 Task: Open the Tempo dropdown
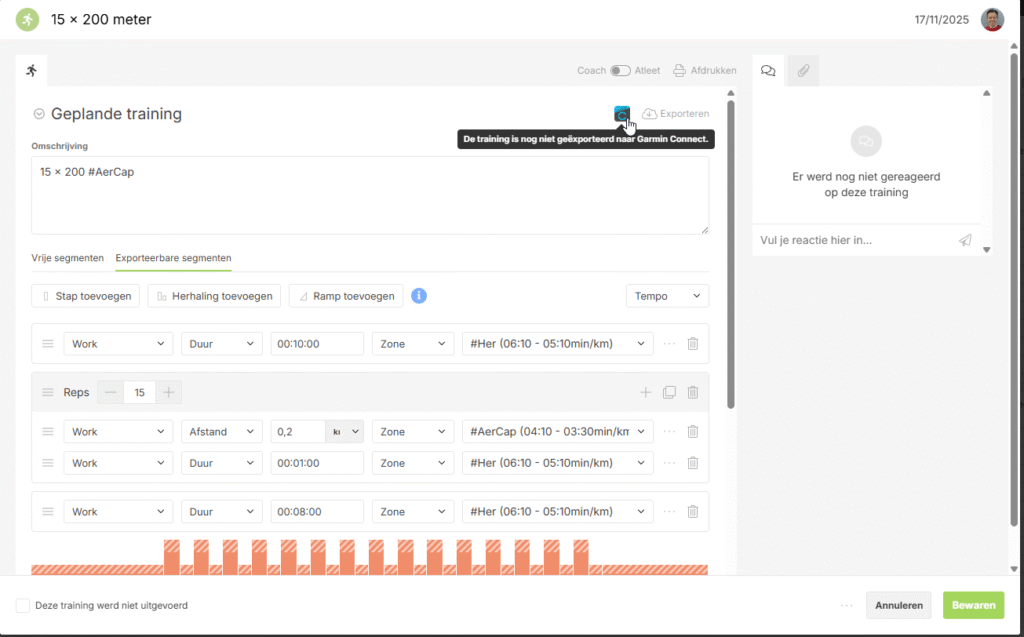tap(667, 296)
